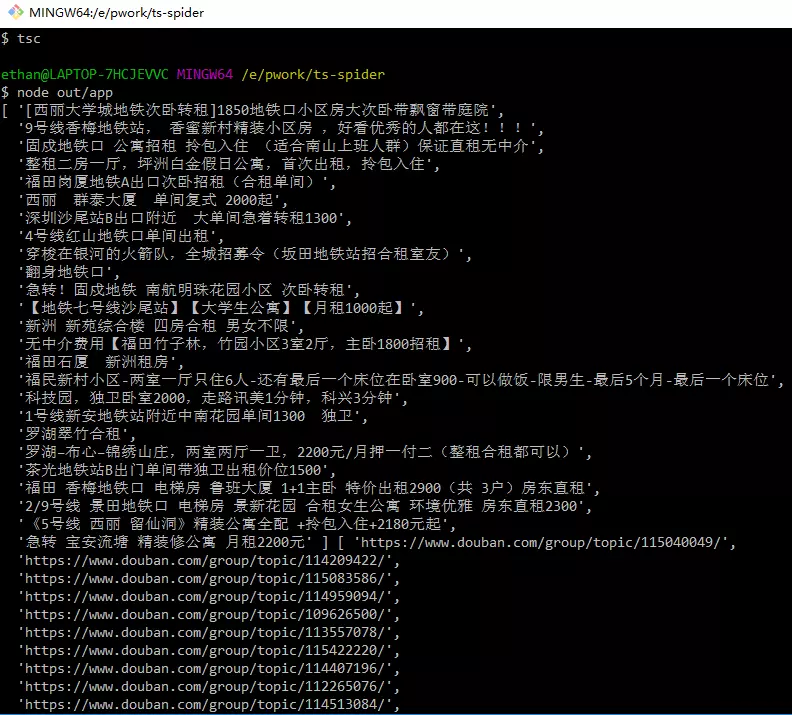This screenshot has width=792, height=715.
Task: Click the line starting '整租二房一厅'
Action: click(229, 165)
